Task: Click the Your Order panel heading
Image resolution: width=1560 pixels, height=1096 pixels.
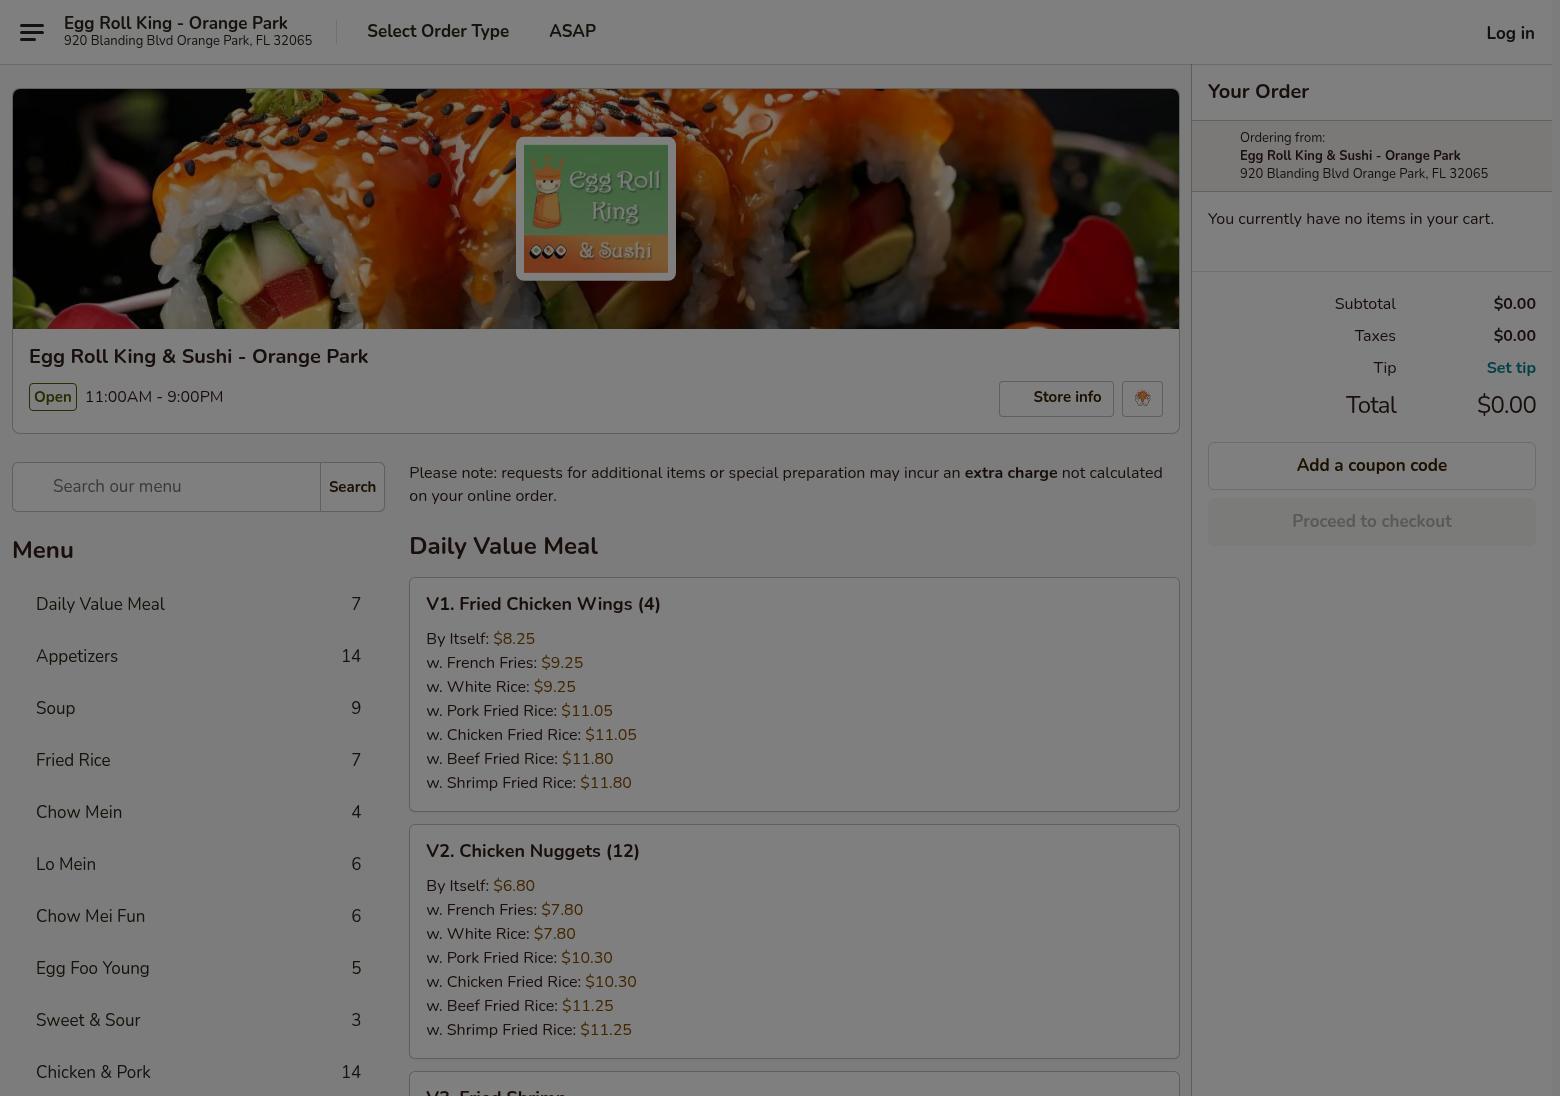Action: [1258, 92]
